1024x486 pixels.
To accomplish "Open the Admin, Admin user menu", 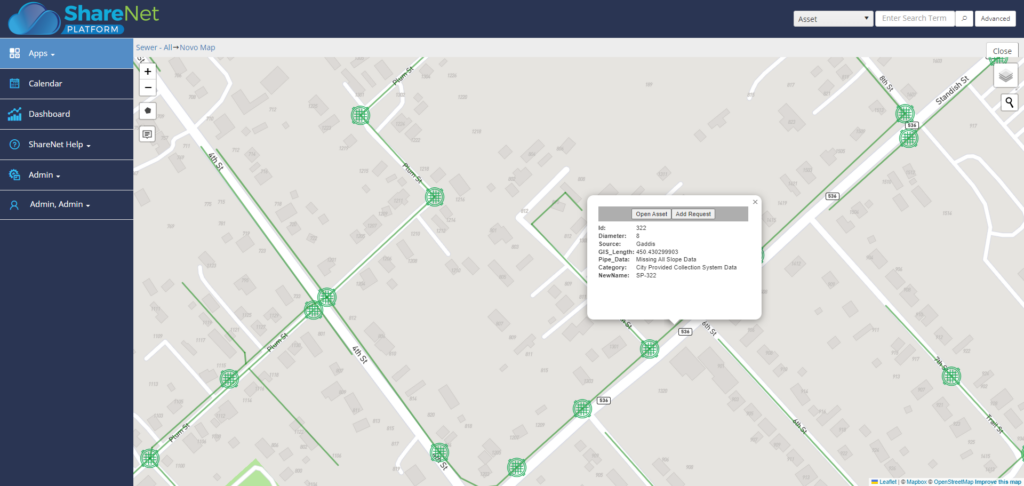I will point(67,204).
